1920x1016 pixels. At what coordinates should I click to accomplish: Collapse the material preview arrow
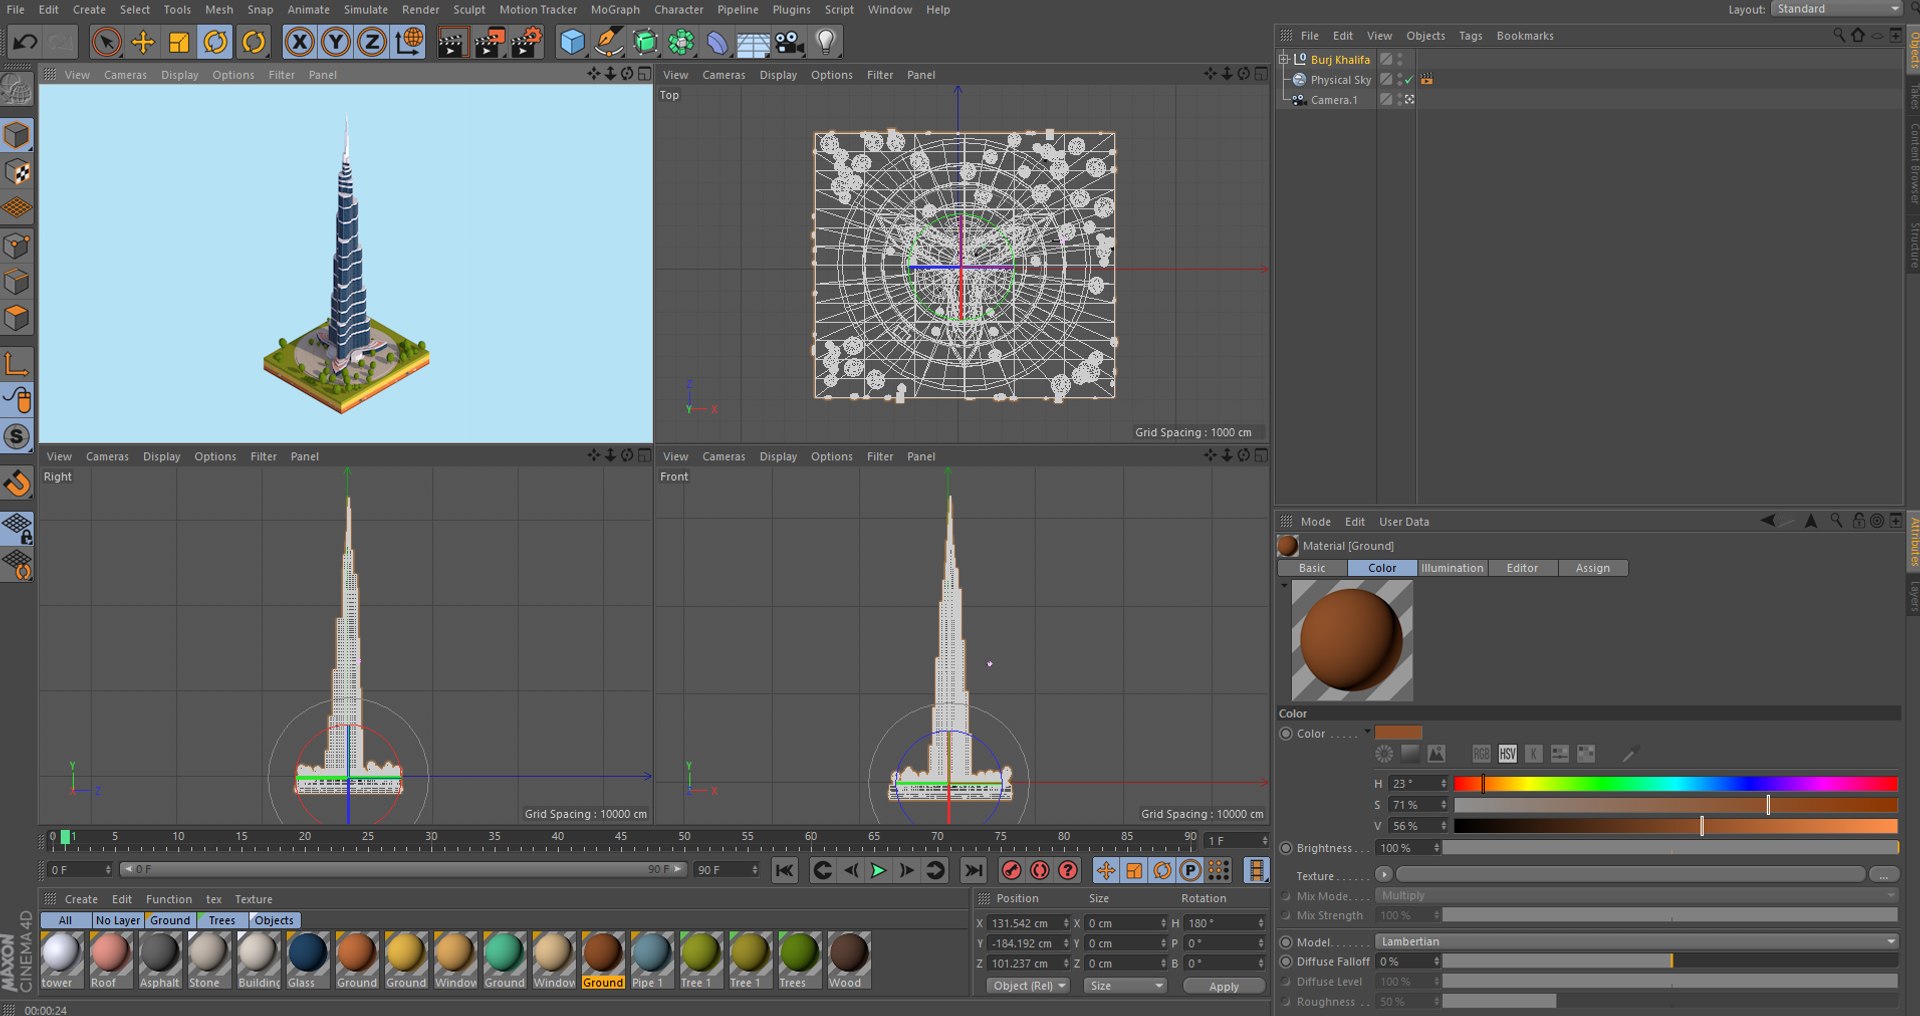click(1284, 585)
